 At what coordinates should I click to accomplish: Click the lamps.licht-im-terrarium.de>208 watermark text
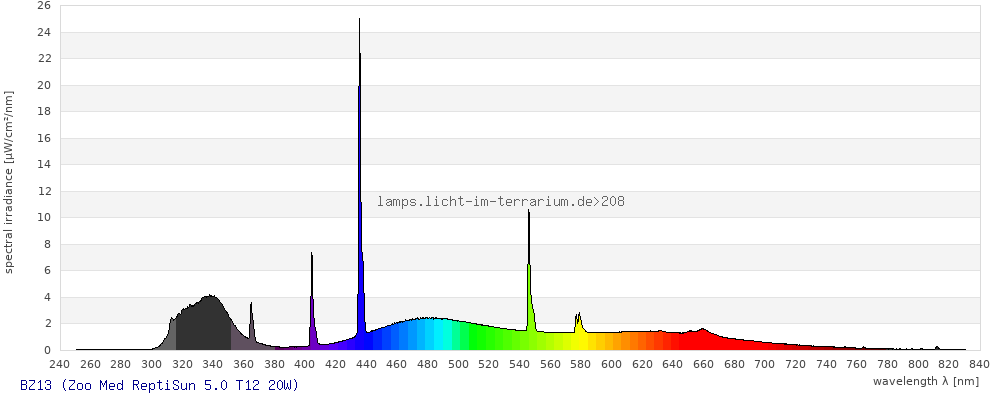coord(501,202)
